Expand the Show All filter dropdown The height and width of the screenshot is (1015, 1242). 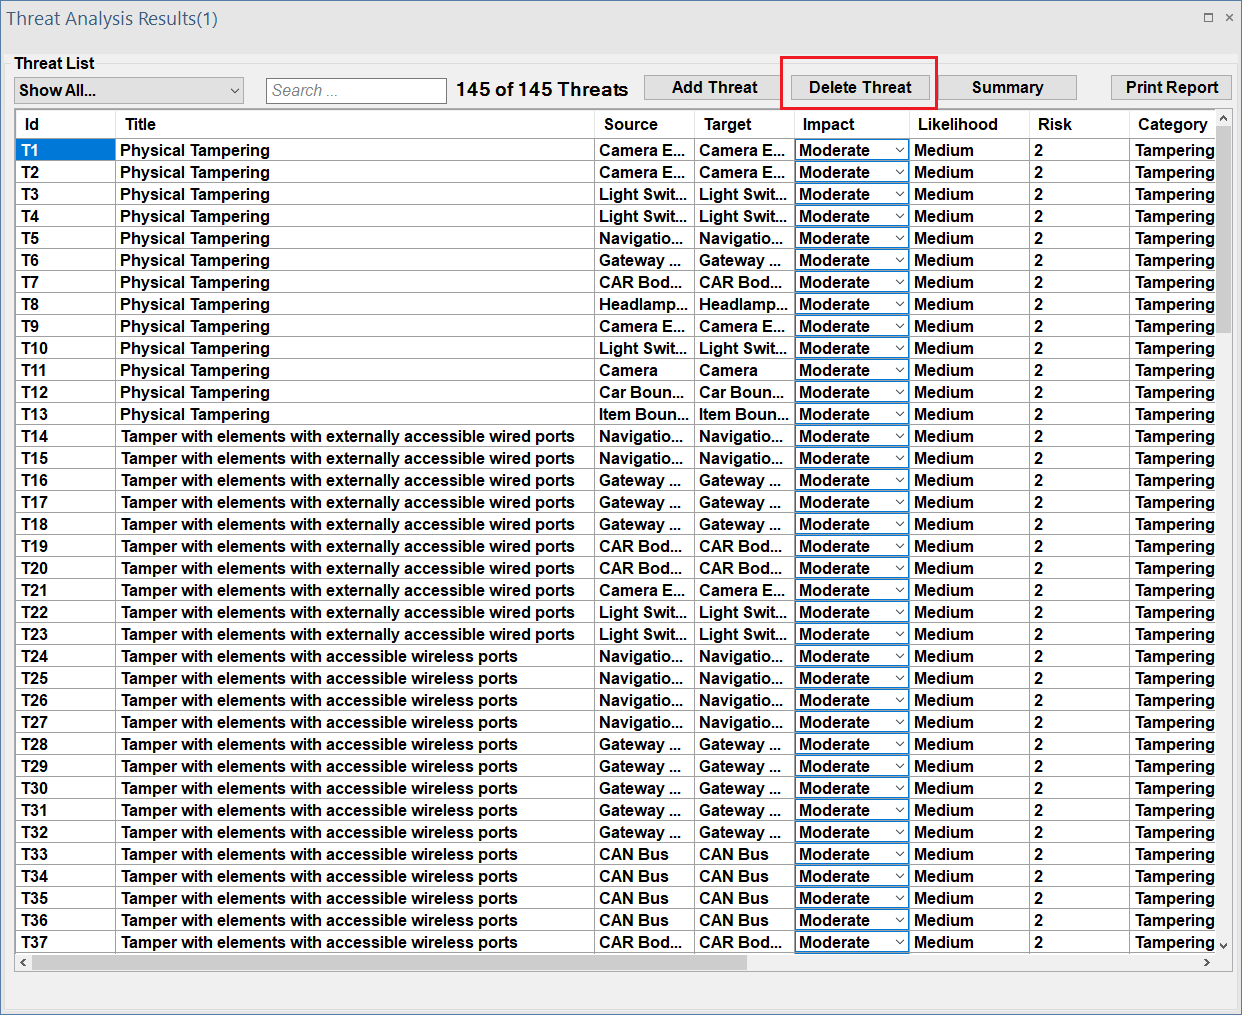click(130, 91)
